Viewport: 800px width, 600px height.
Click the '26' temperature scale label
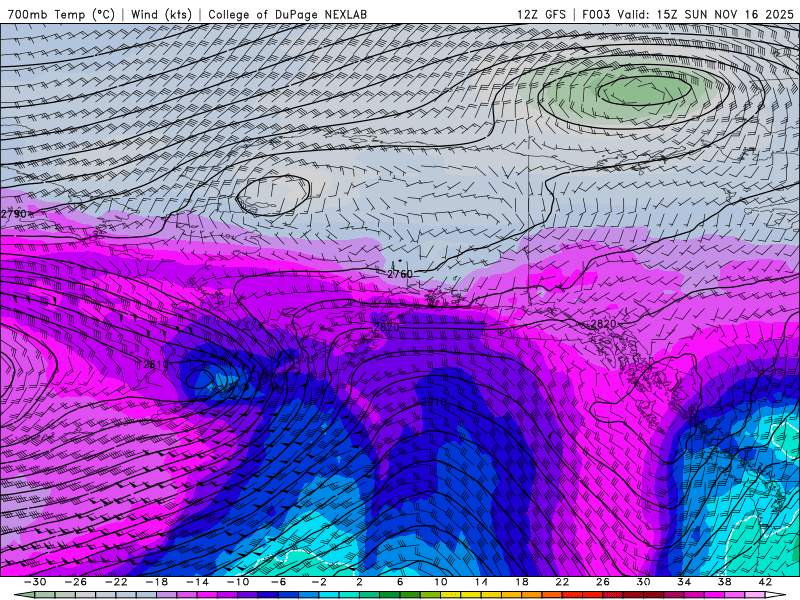603,582
